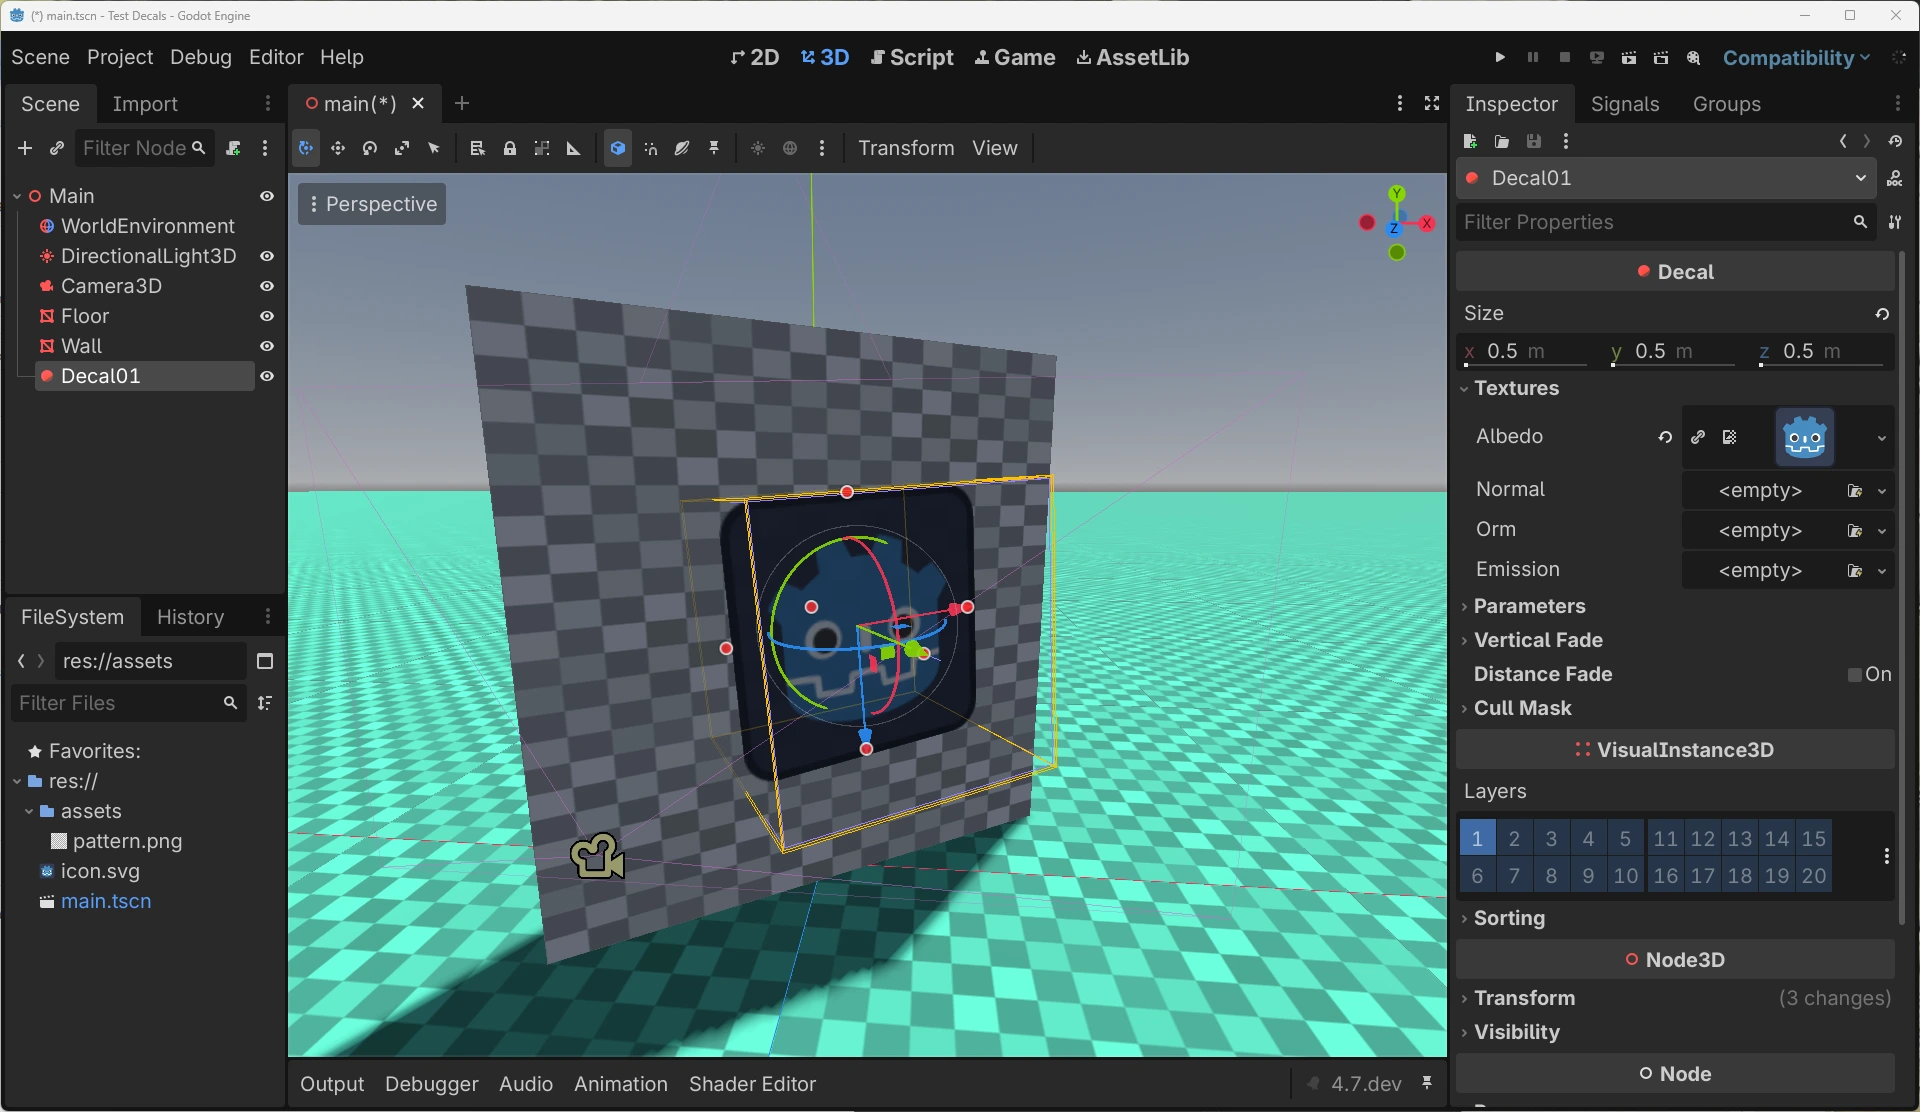Open Albedo texture dropdown arrow
1920x1112 pixels.
pyautogui.click(x=1881, y=438)
